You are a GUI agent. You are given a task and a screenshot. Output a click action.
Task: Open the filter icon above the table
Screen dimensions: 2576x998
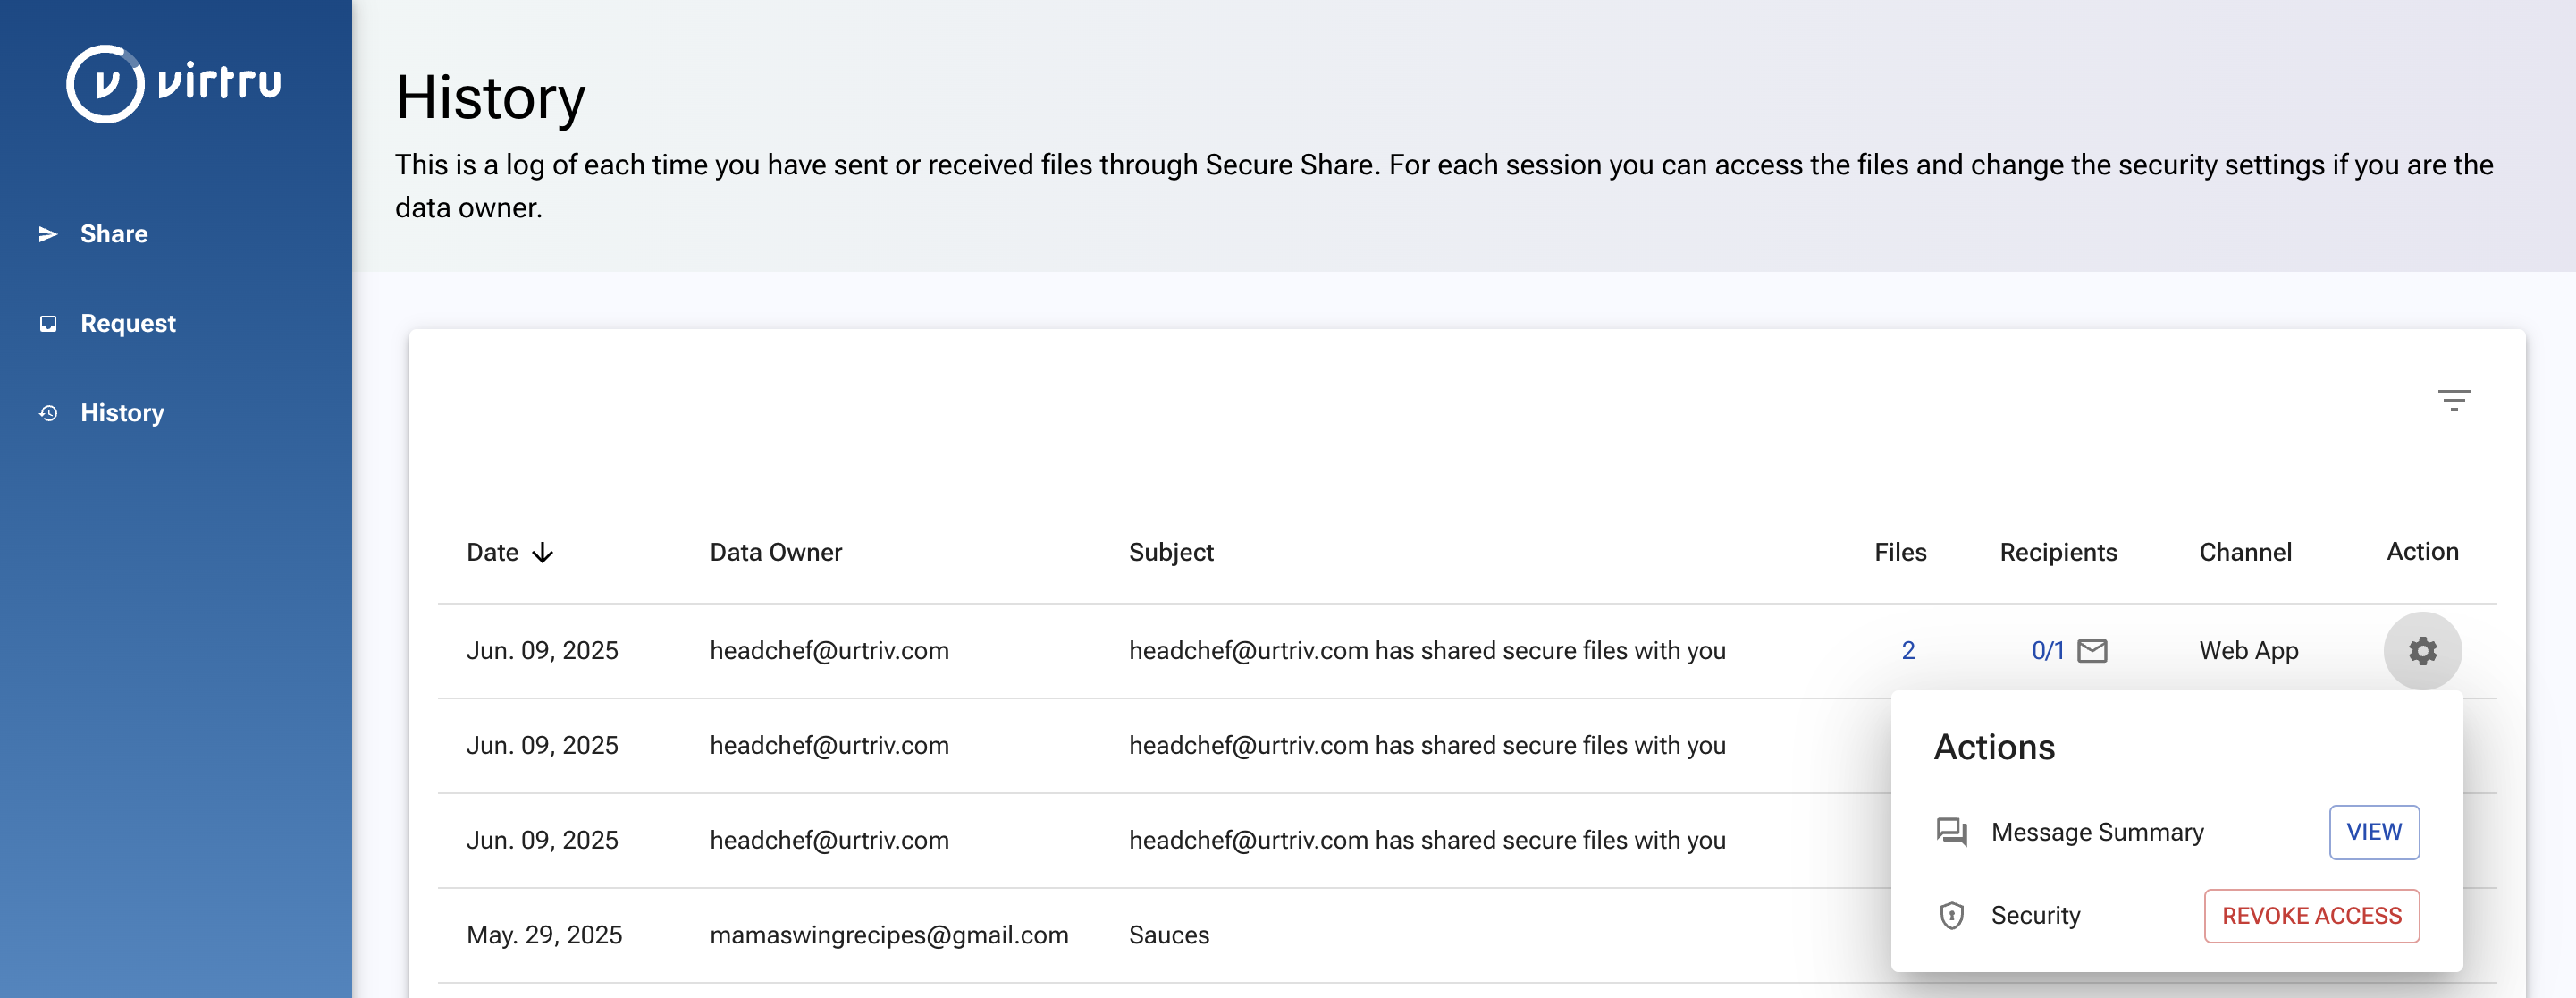click(2457, 400)
